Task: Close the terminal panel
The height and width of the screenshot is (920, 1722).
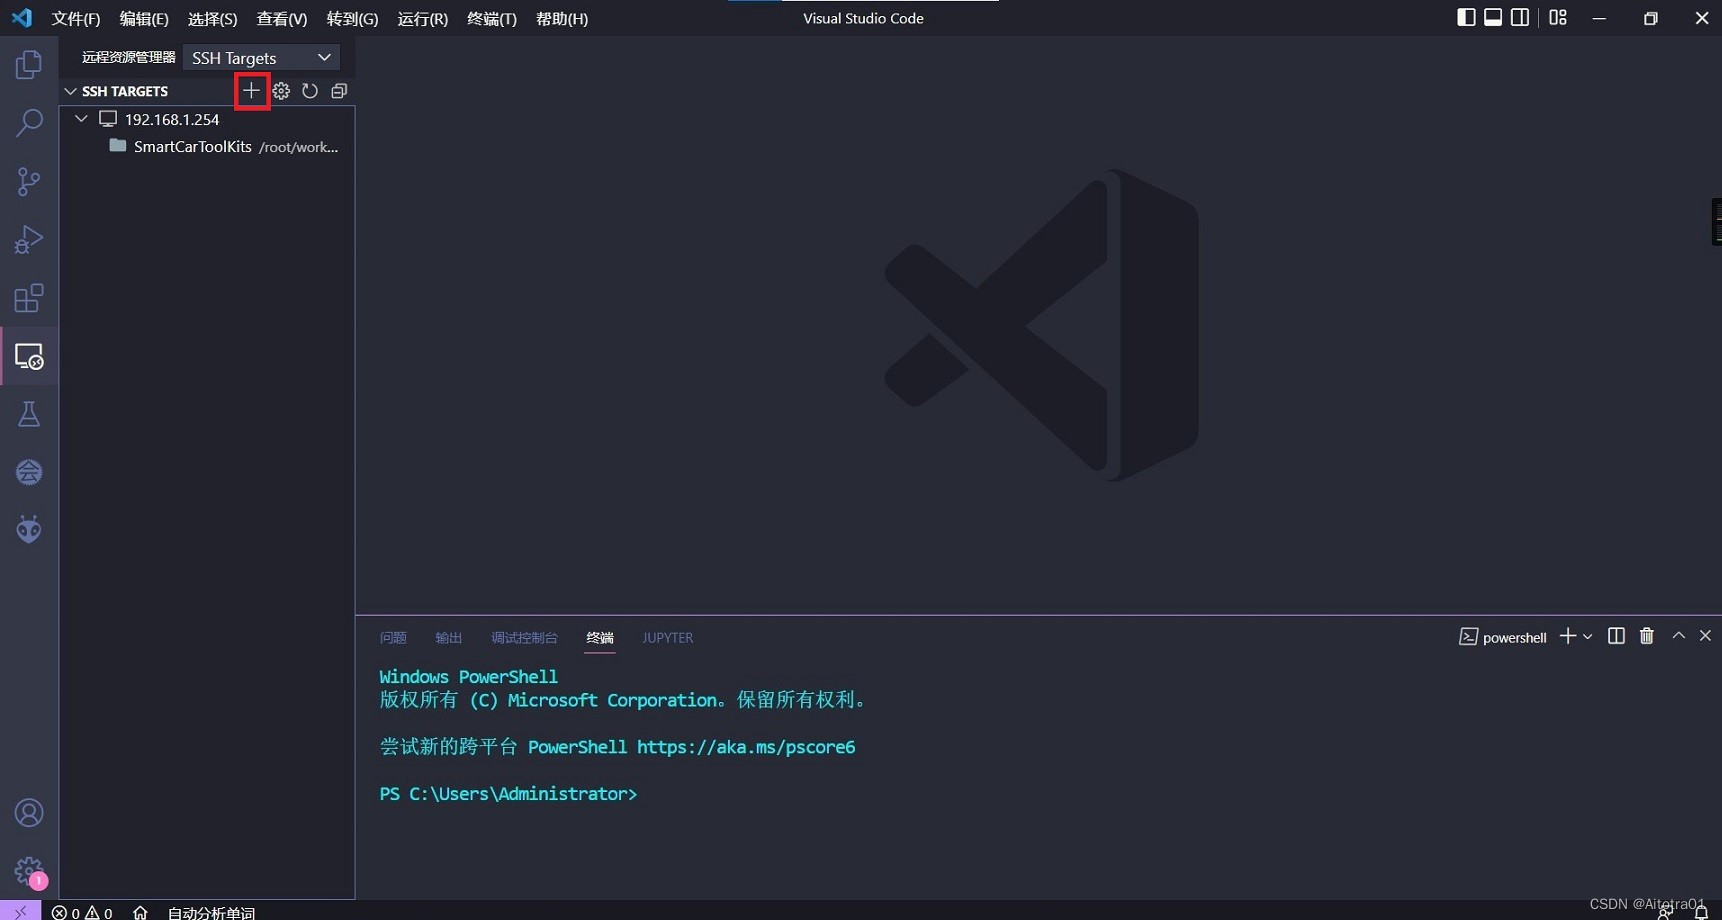Action: point(1706,636)
